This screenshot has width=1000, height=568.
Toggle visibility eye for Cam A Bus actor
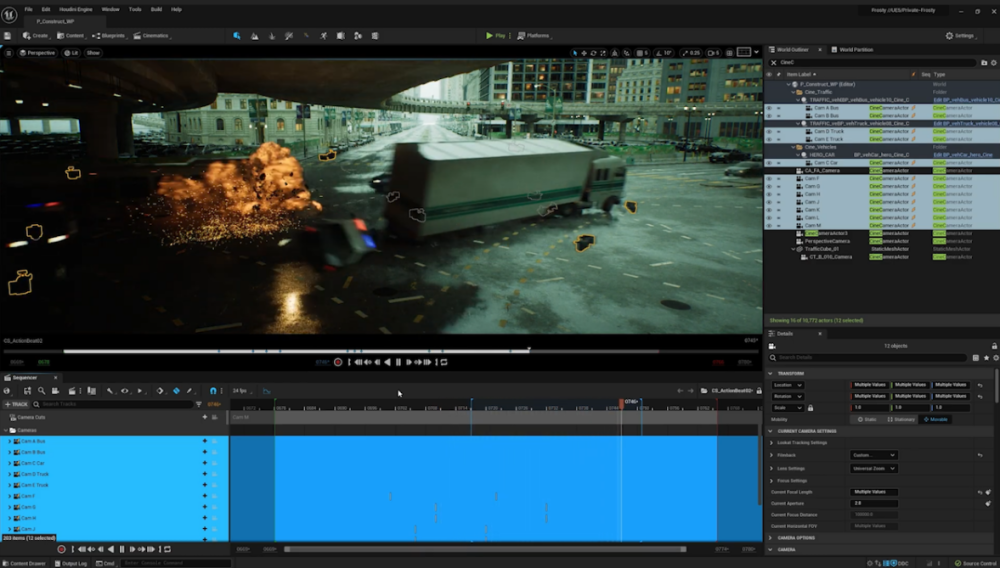coord(769,107)
